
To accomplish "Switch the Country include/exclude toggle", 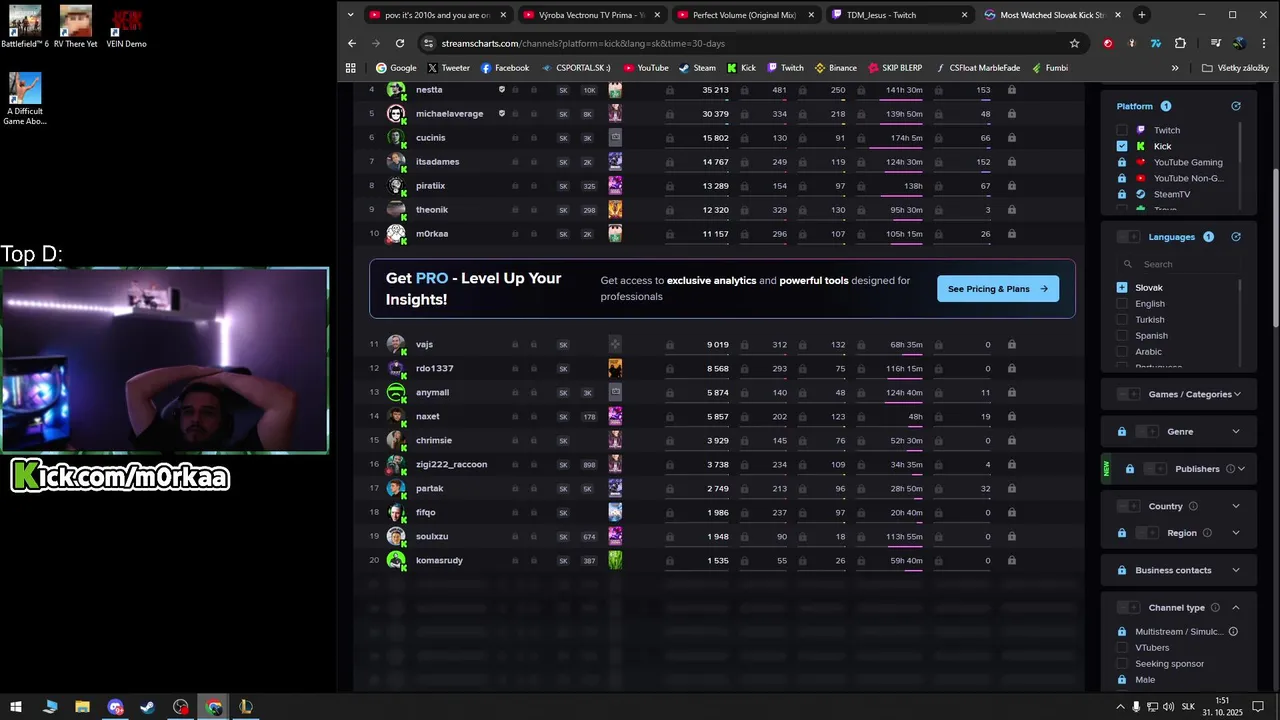I will tap(1128, 506).
